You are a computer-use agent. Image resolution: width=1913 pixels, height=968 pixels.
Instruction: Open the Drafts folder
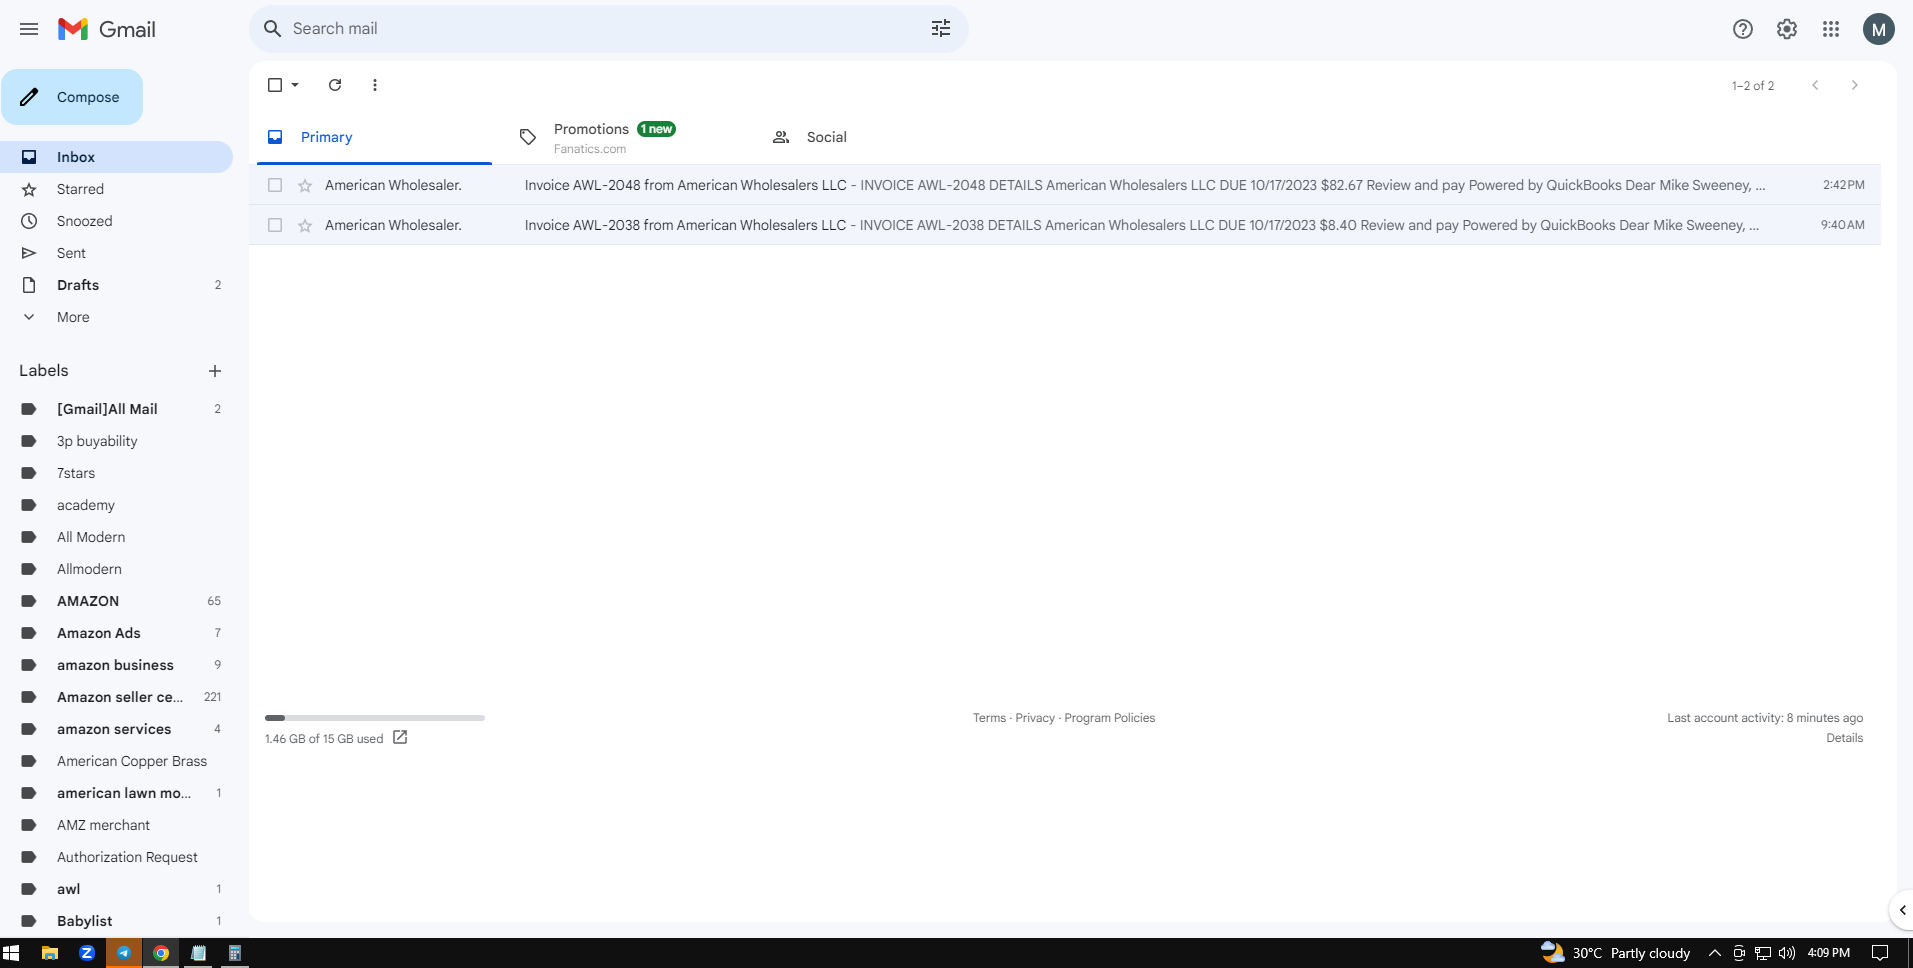(x=116, y=285)
